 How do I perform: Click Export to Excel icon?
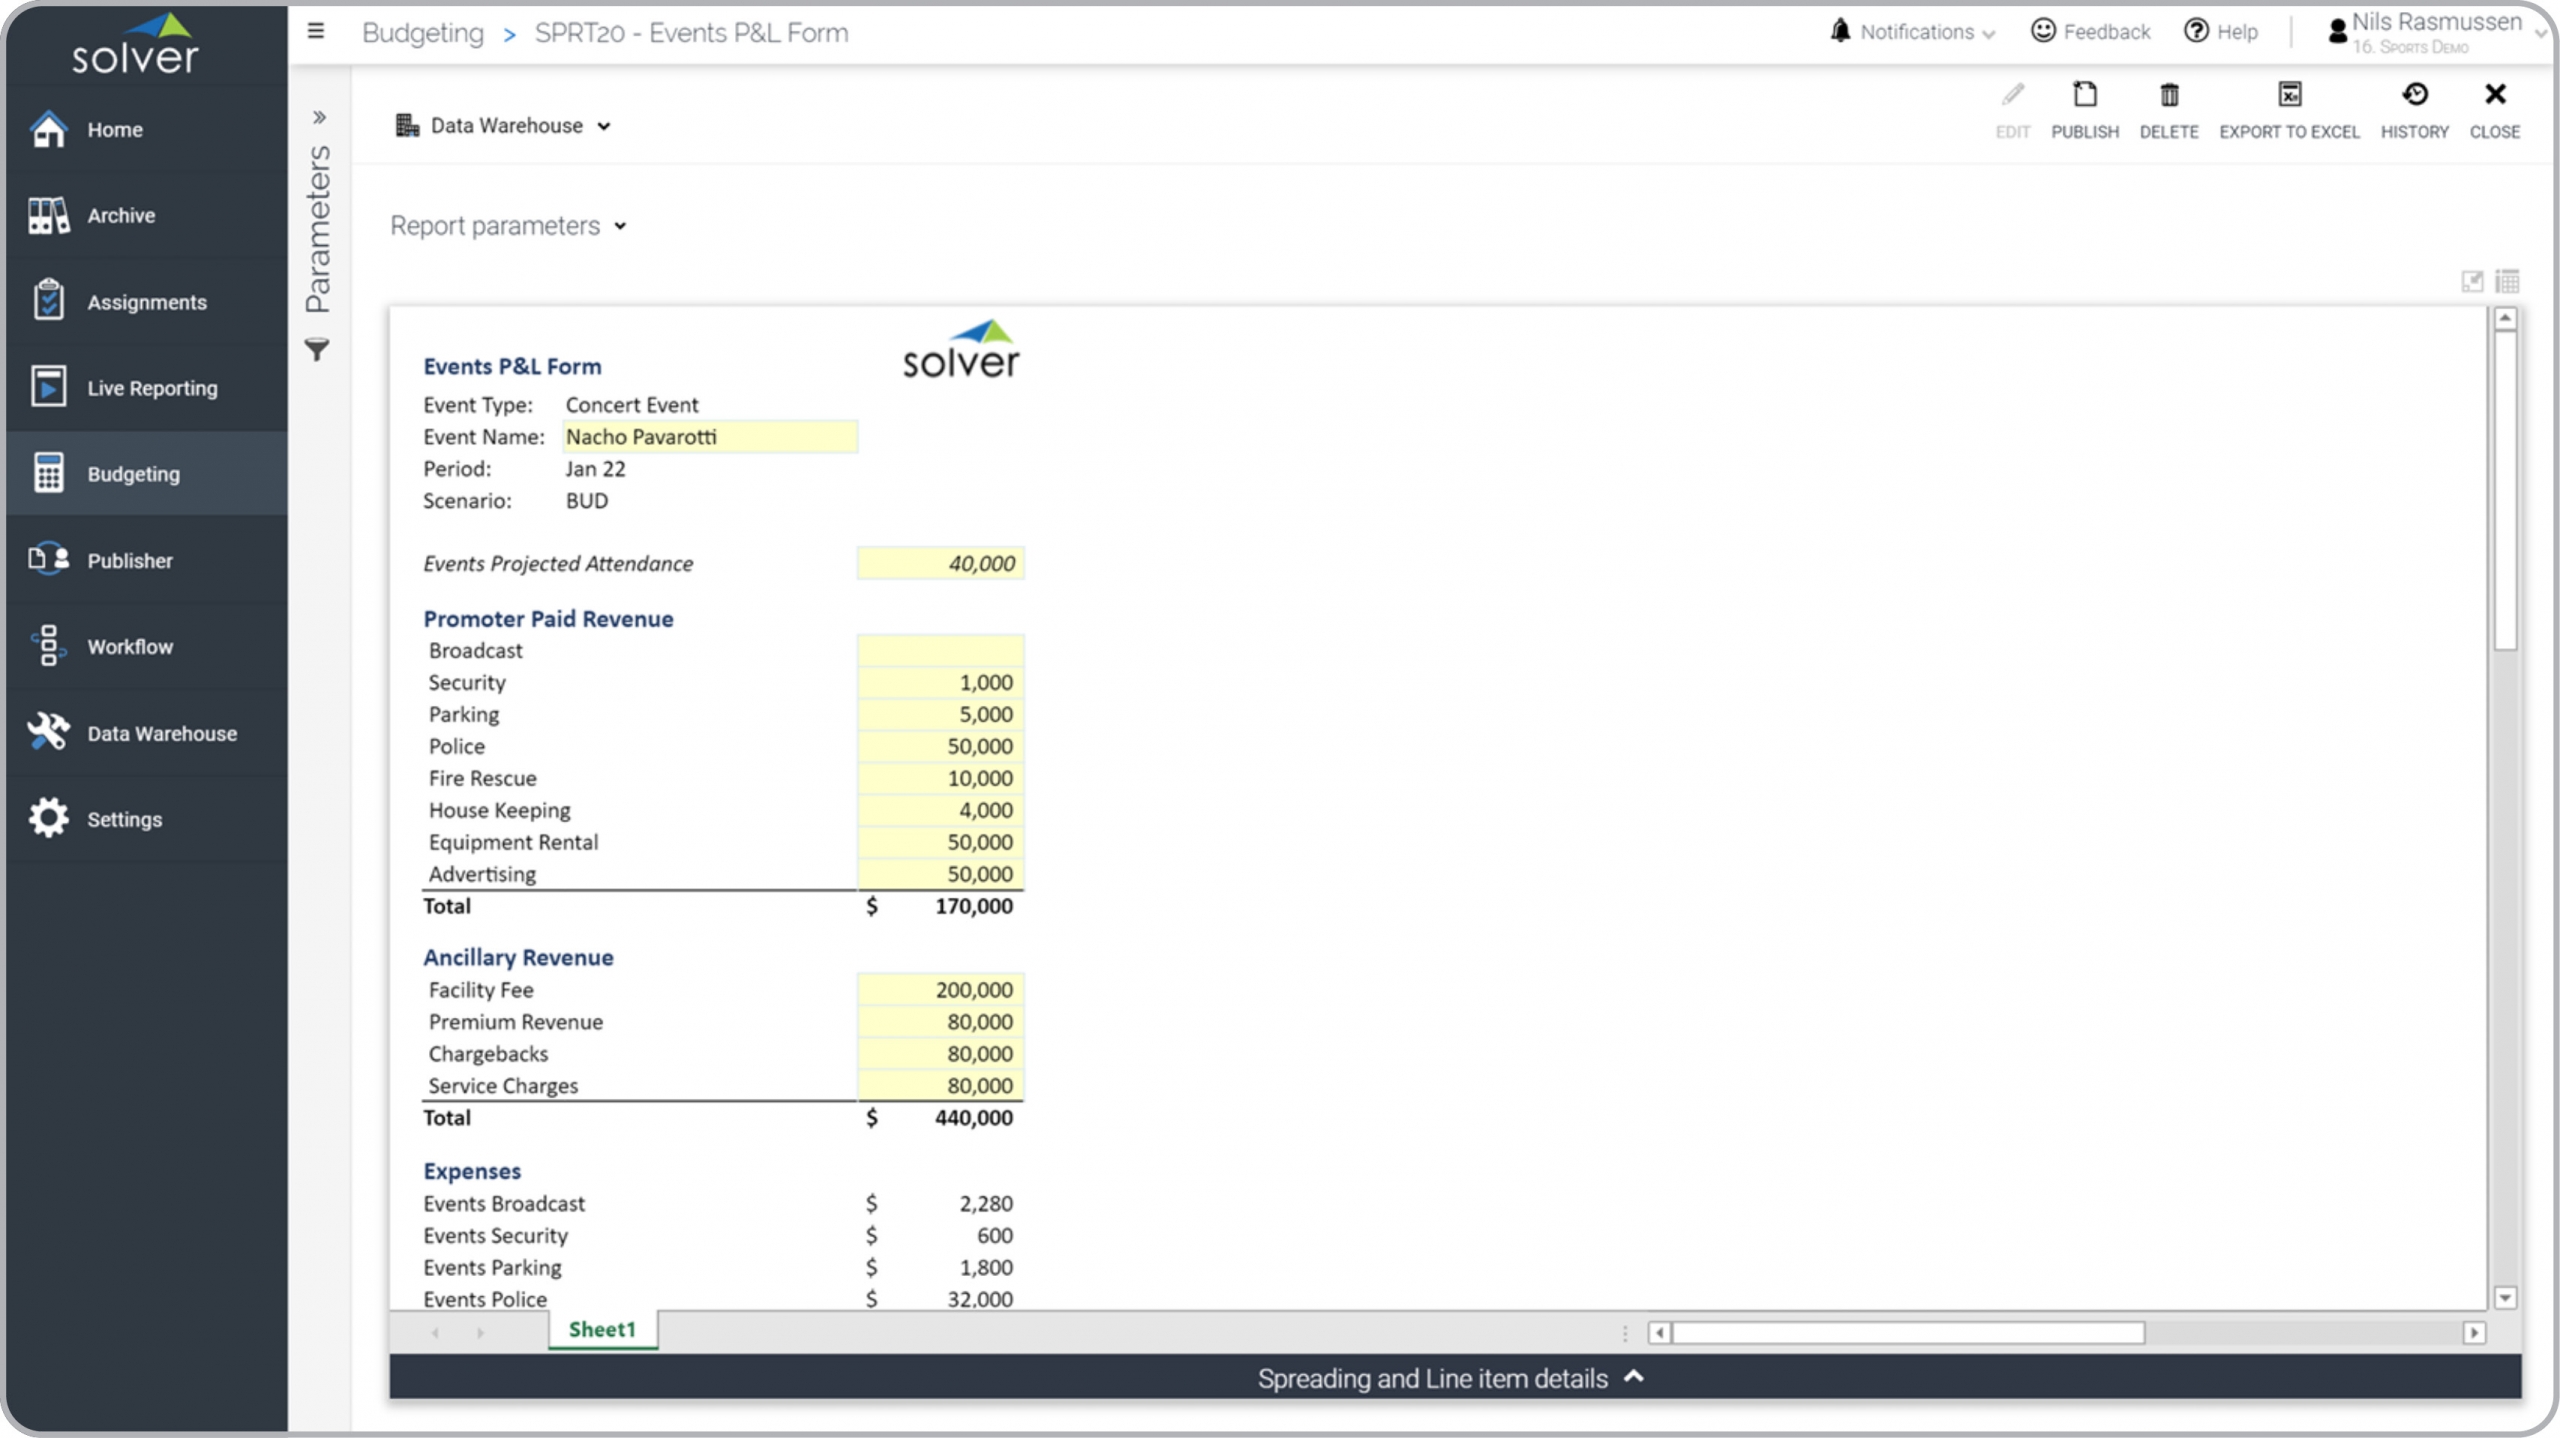pos(2288,96)
